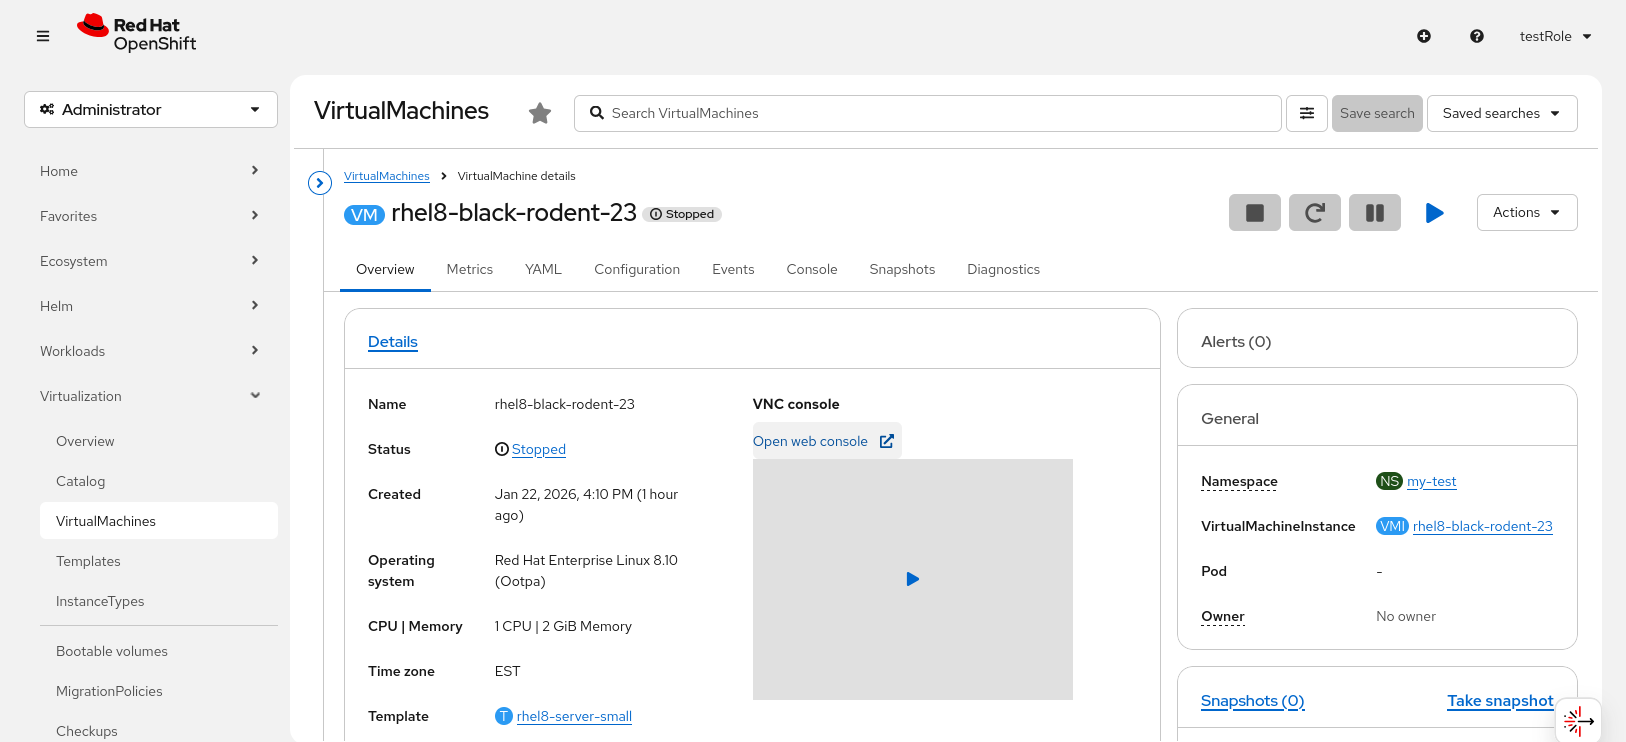
Task: Open the rhel8-black-rodent-23 VMI link
Action: tap(1483, 526)
